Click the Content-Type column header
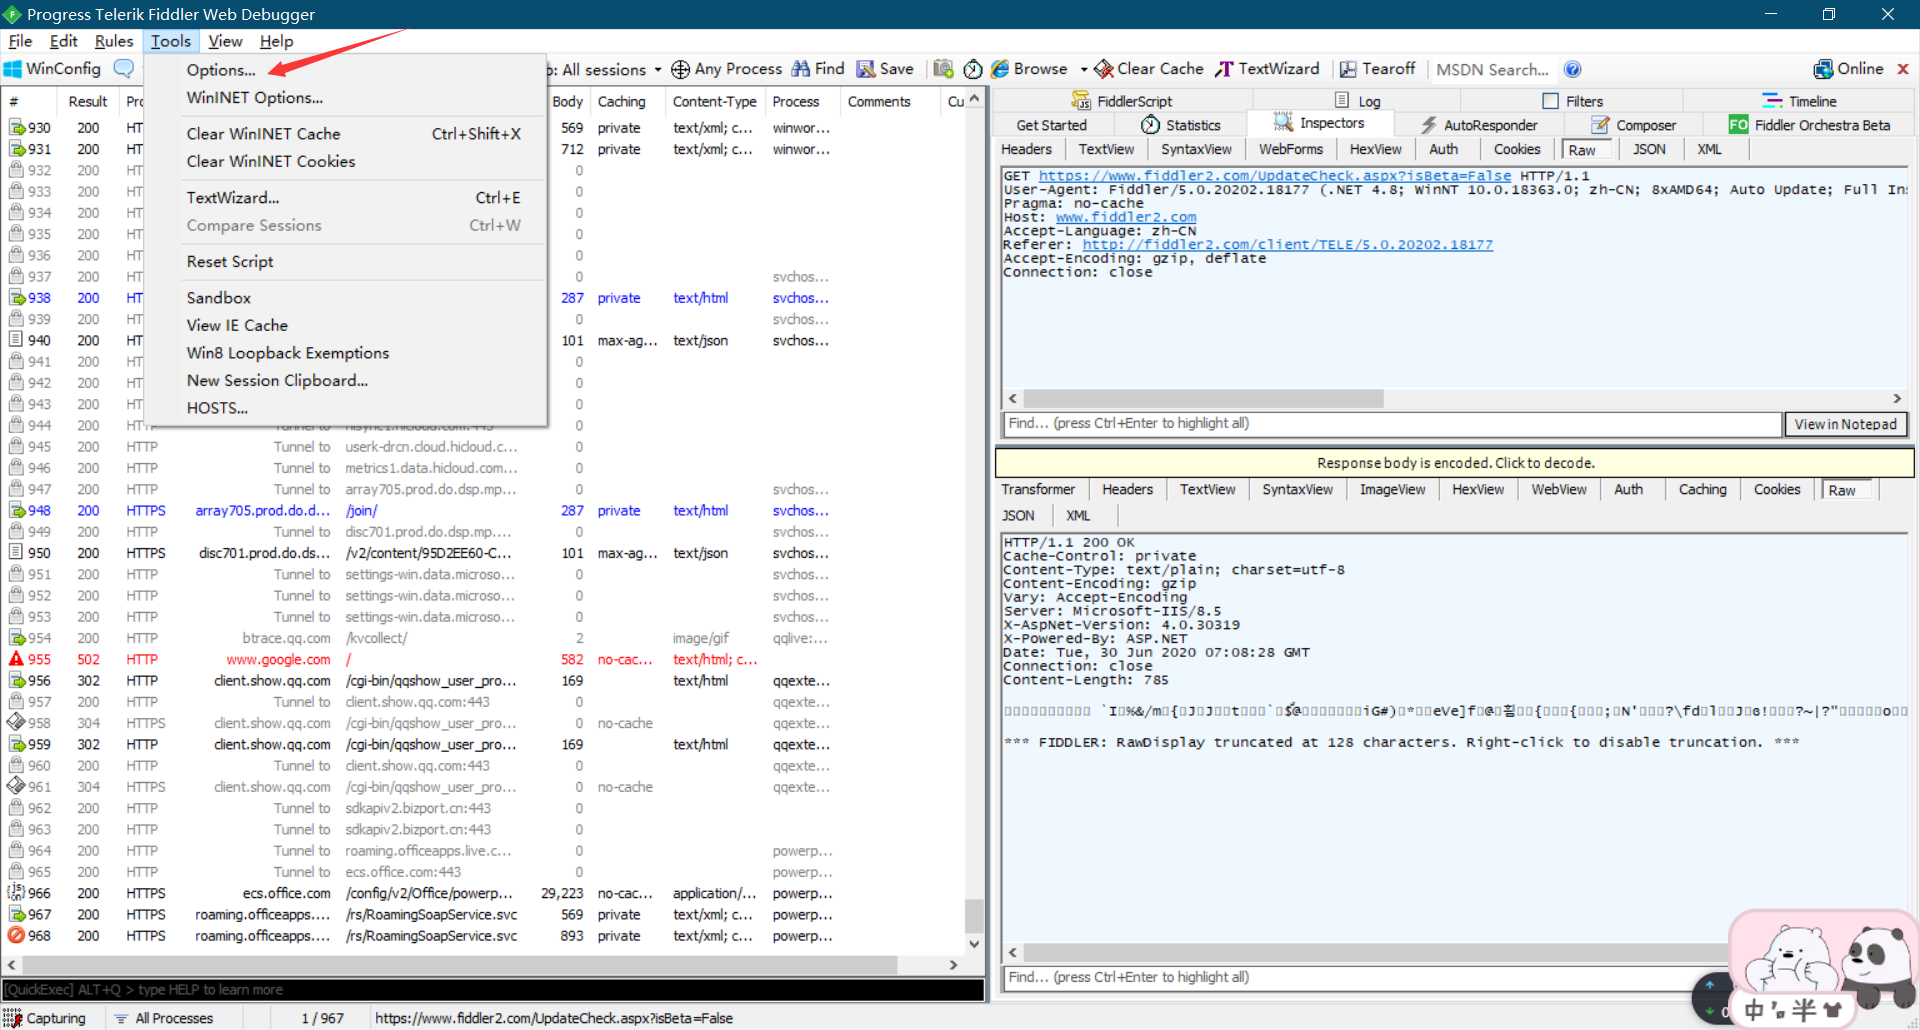 click(x=714, y=101)
